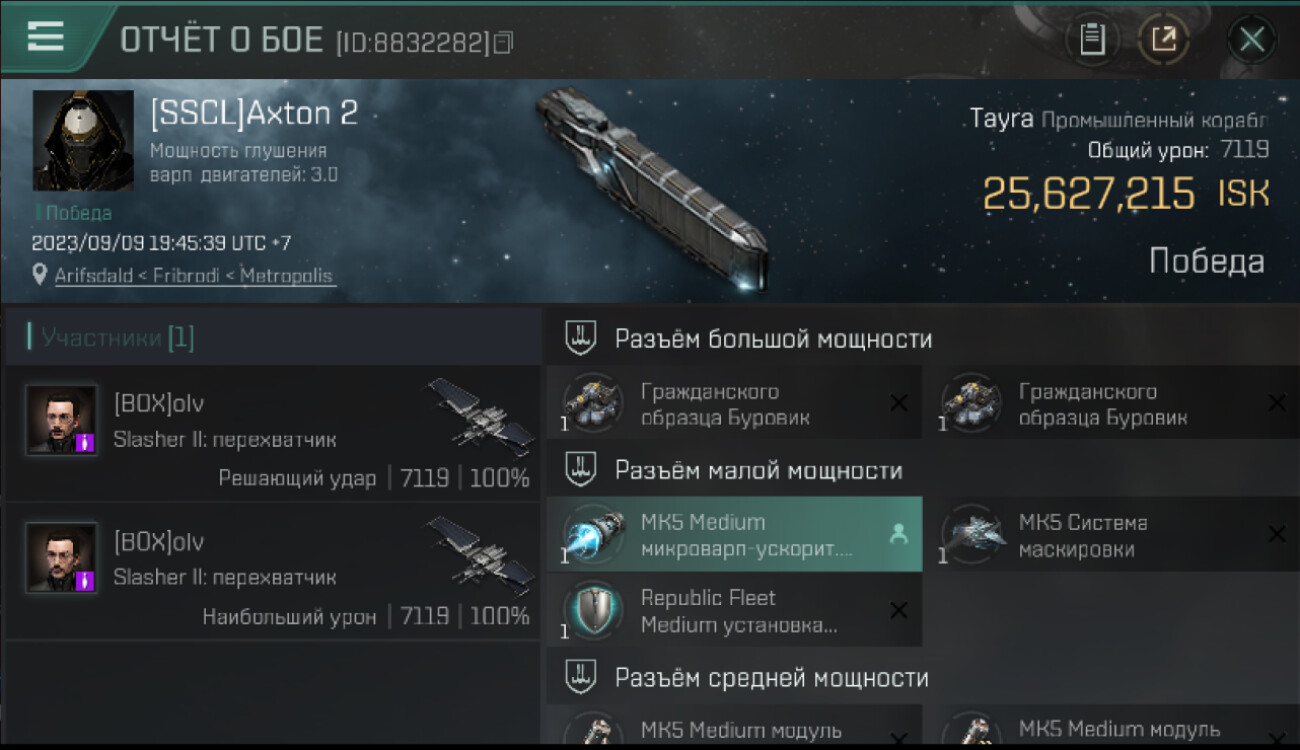Select the second Гражданского образца Буровик item

(x=1112, y=403)
